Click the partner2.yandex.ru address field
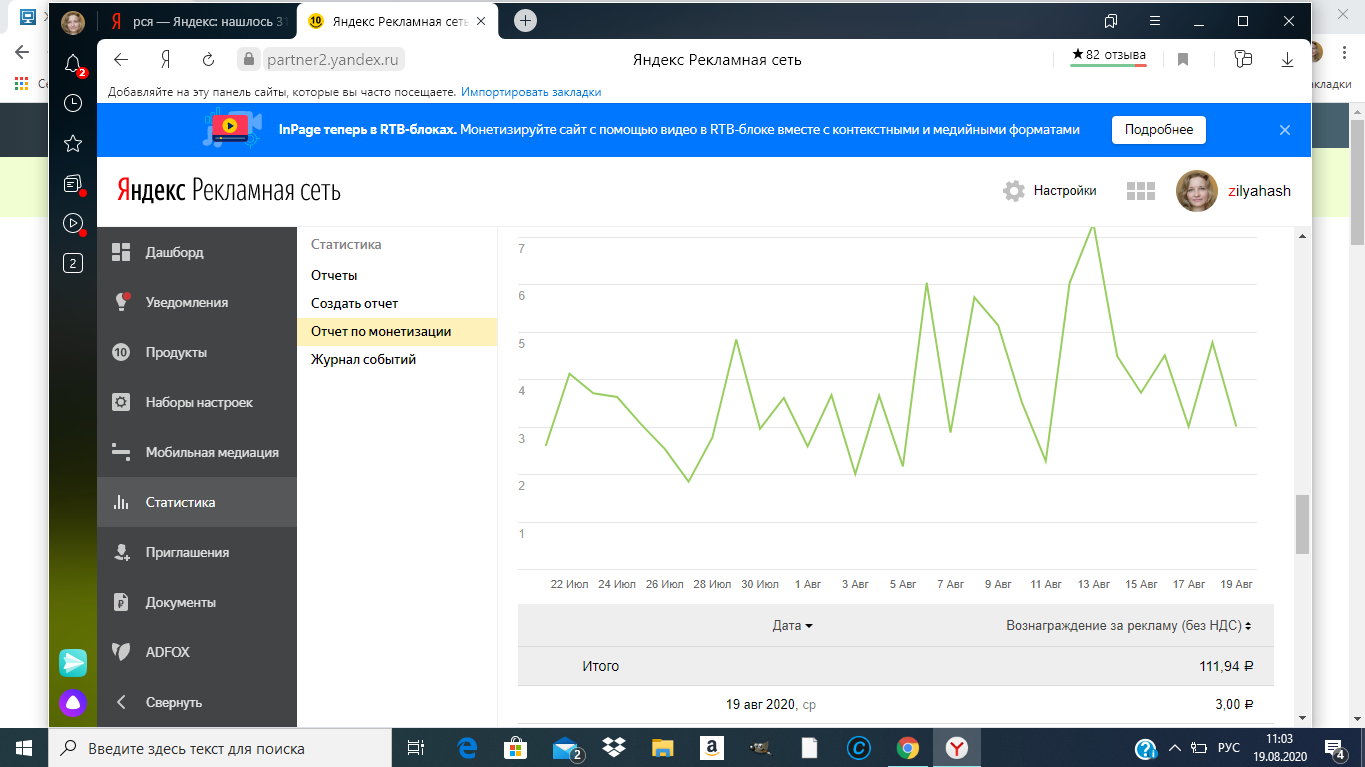The width and height of the screenshot is (1365, 767). [x=332, y=60]
